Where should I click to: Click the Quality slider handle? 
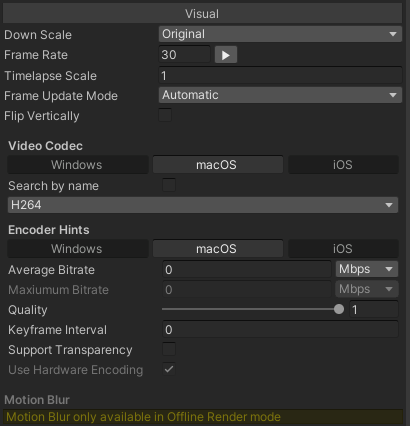coord(339,309)
